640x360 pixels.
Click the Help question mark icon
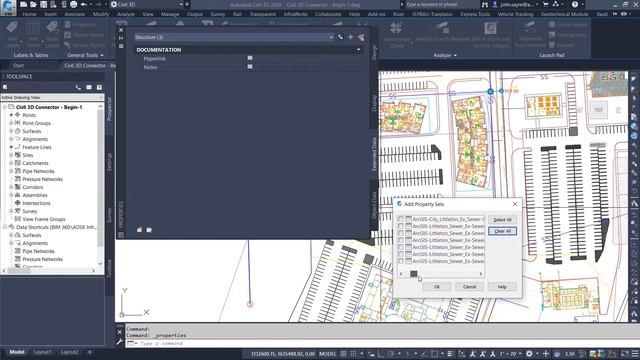pyautogui.click(x=575, y=4)
